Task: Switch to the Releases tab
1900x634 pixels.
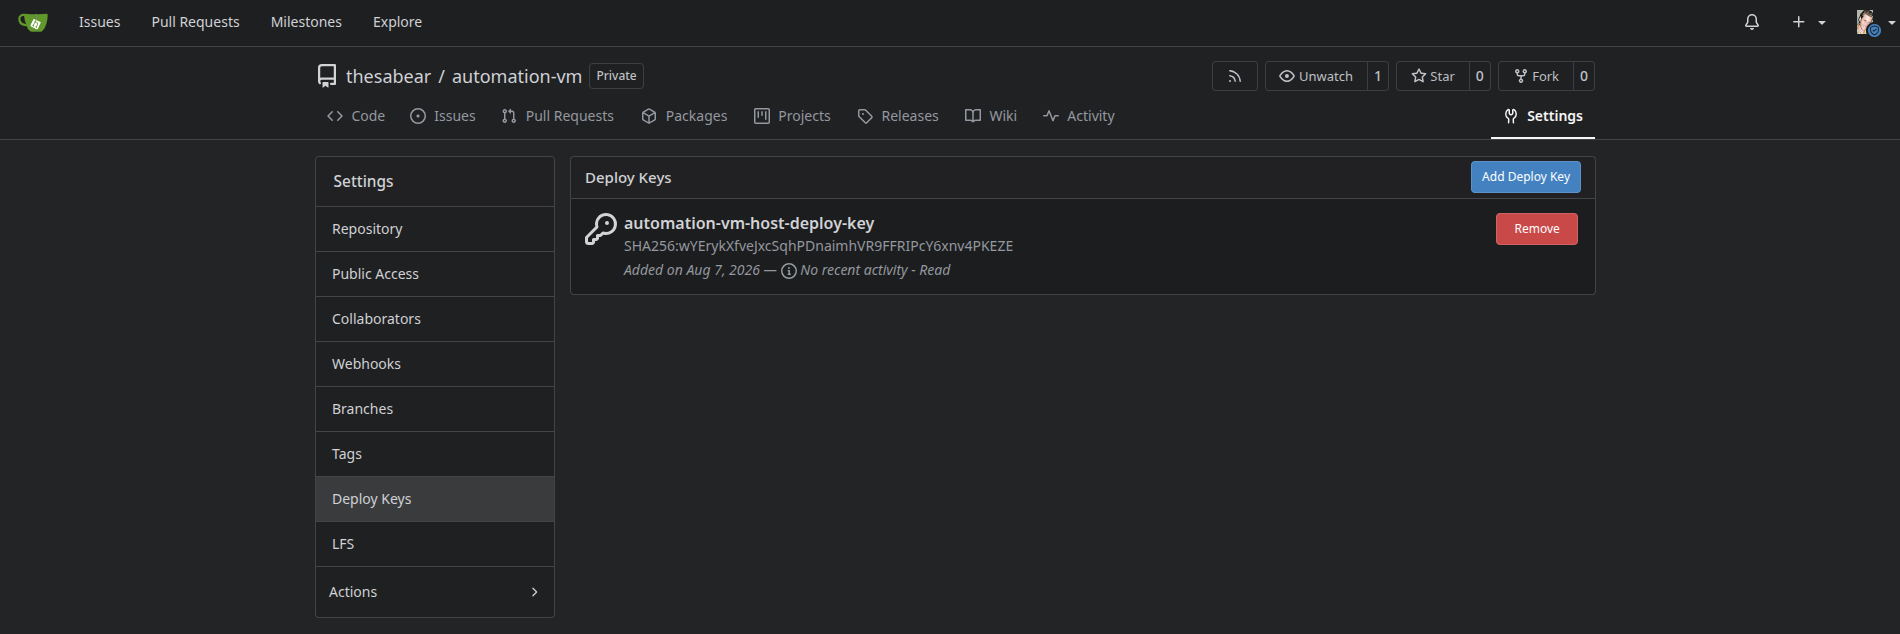Action: coord(898,116)
